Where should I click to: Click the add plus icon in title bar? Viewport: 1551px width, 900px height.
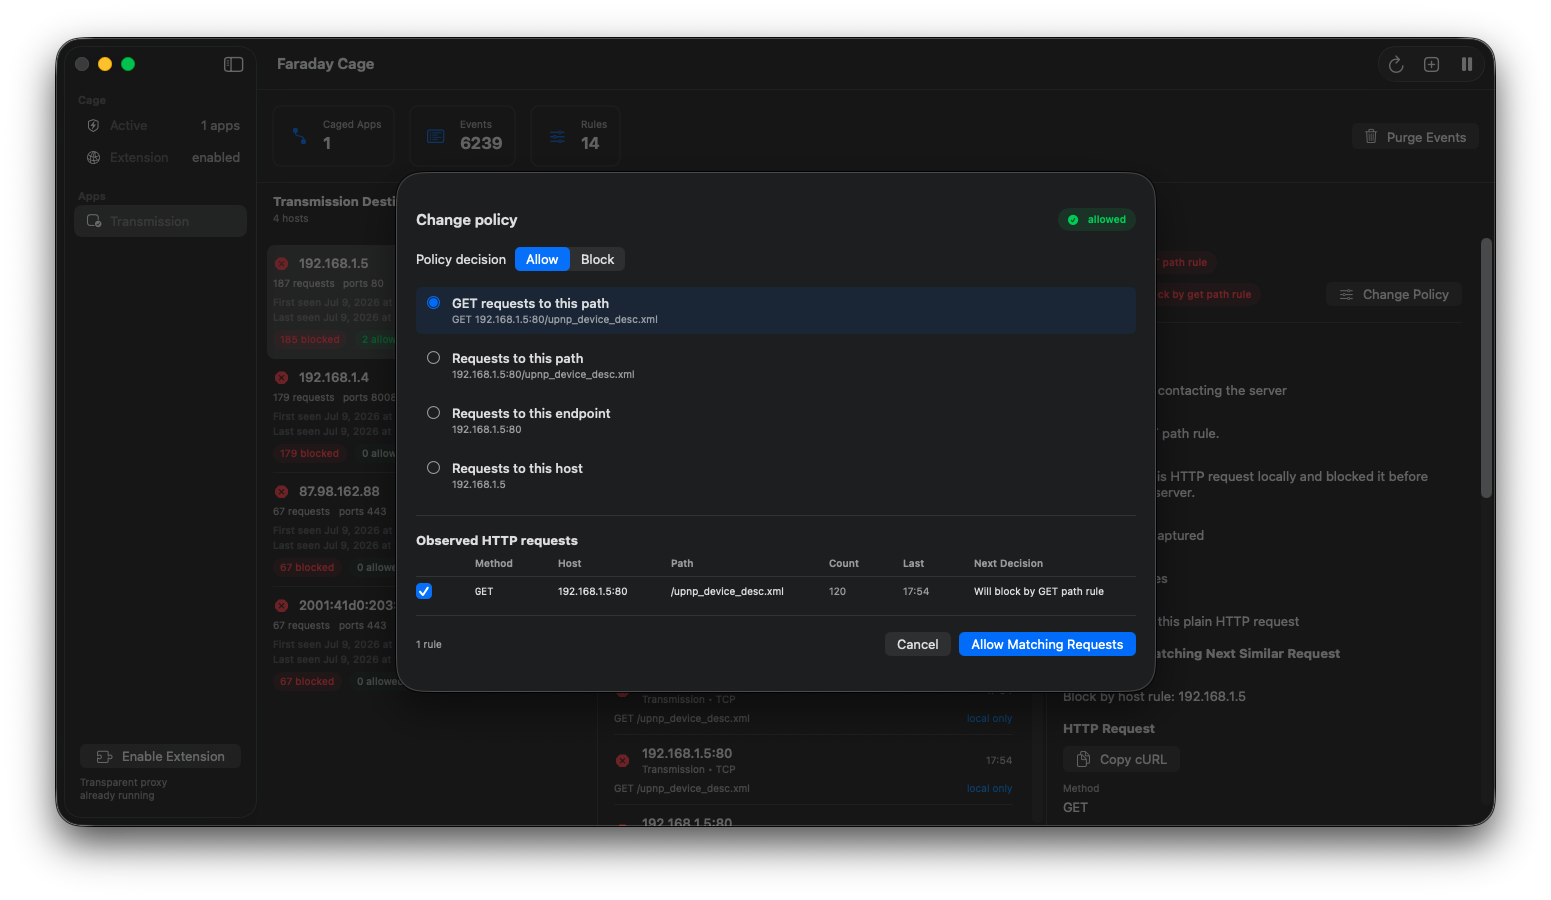coord(1432,64)
